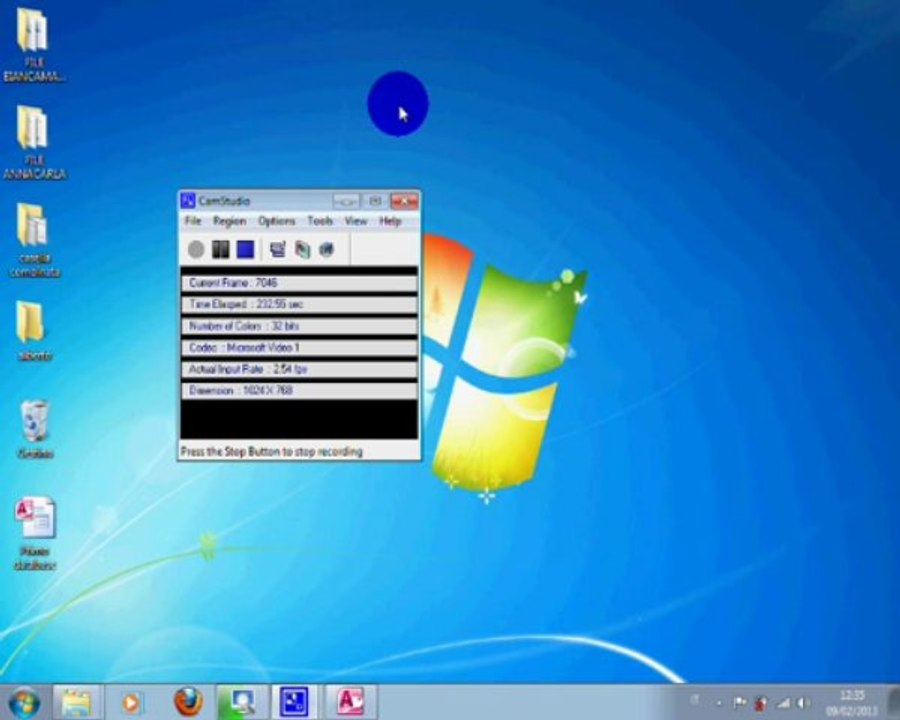Image resolution: width=900 pixels, height=720 pixels.
Task: Click the Number of Colors 32 bits line
Action: 299,326
